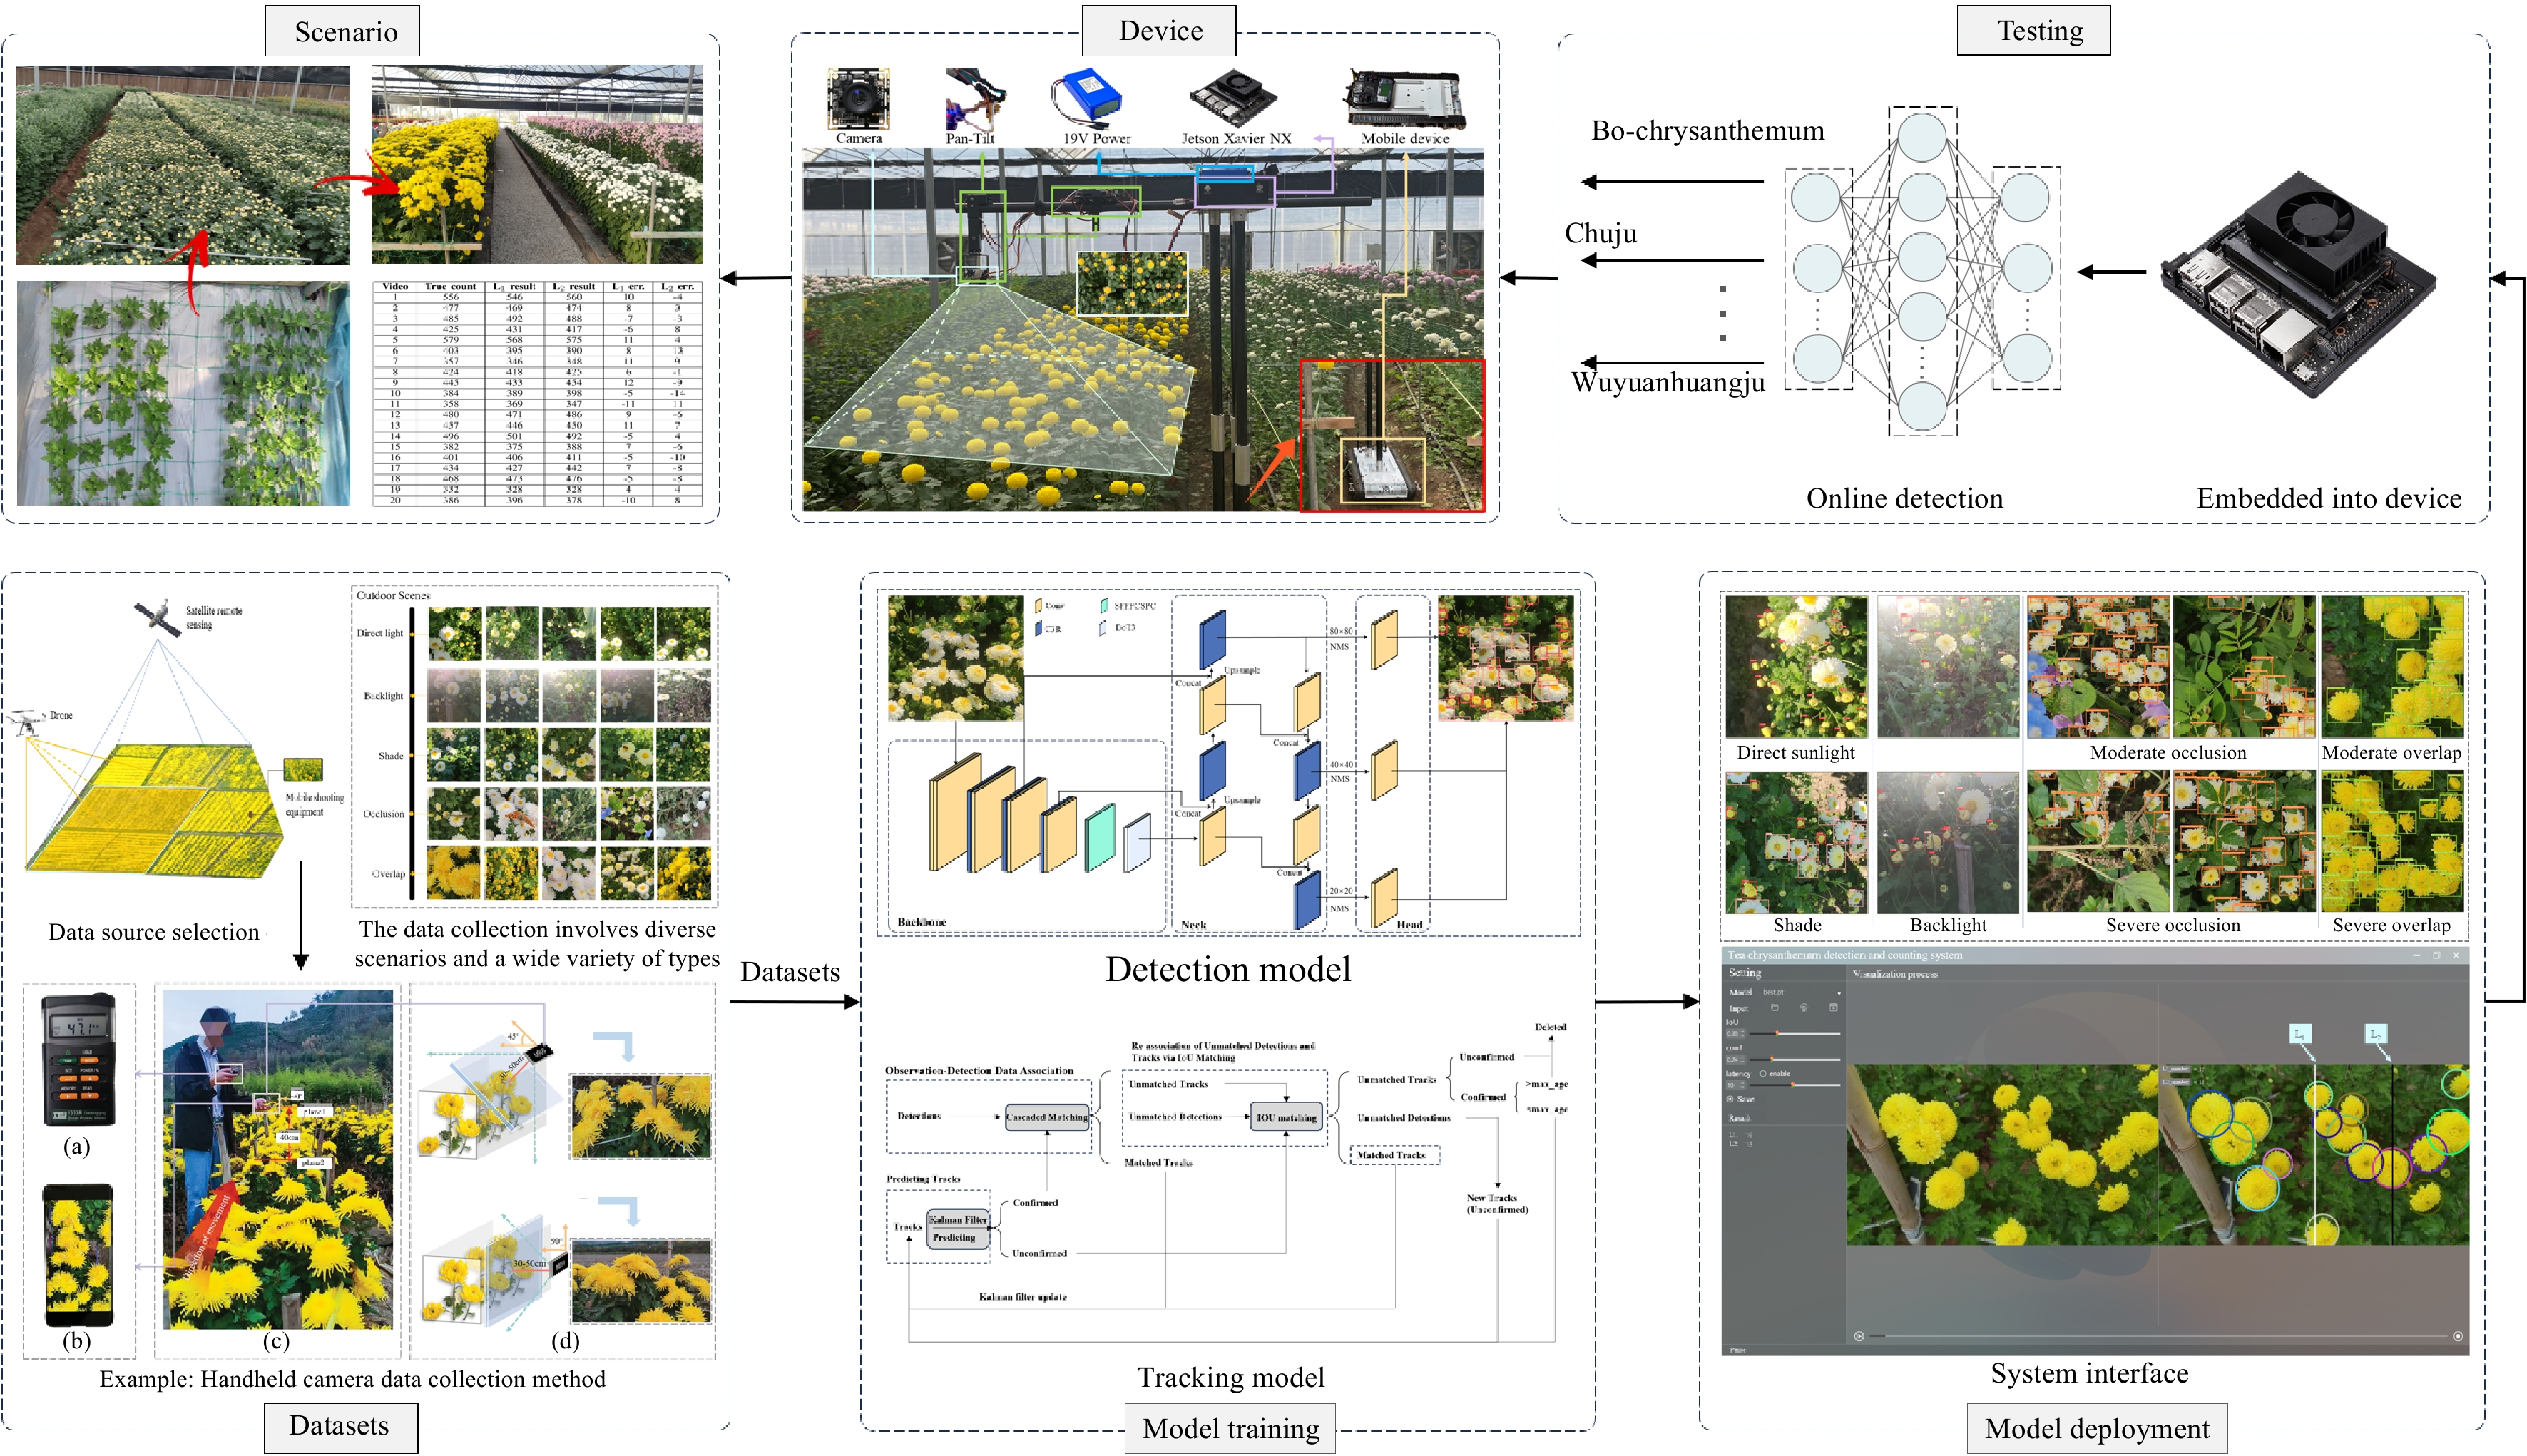Click the Kalman Filter Predicting box

(x=957, y=1228)
